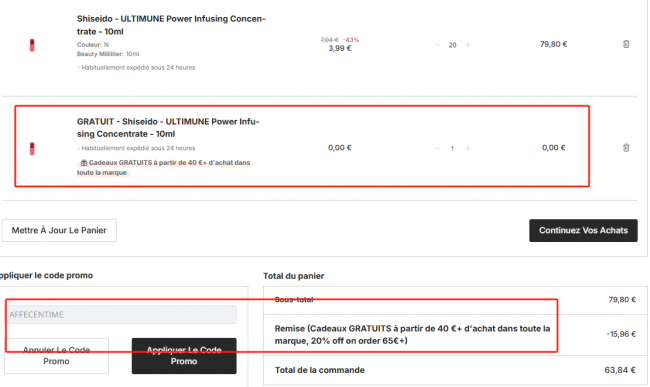Click Continuez Vos Achats button
650x387 pixels.
pyautogui.click(x=583, y=230)
